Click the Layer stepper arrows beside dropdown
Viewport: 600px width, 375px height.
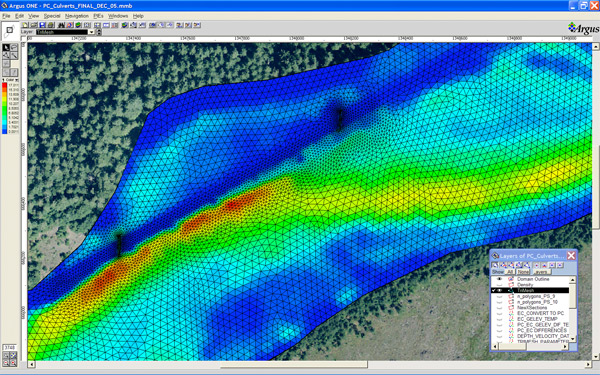coord(99,32)
